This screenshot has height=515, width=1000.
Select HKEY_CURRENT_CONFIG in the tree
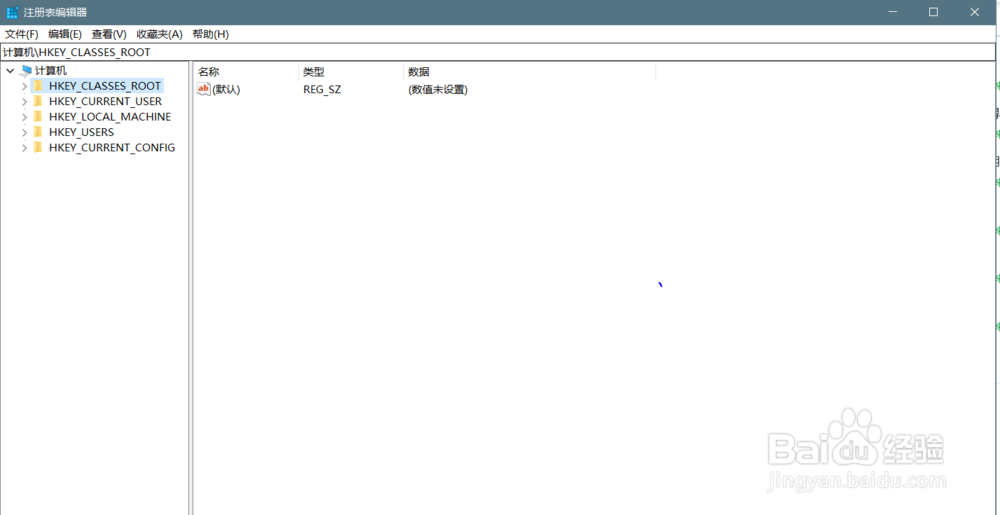click(112, 147)
